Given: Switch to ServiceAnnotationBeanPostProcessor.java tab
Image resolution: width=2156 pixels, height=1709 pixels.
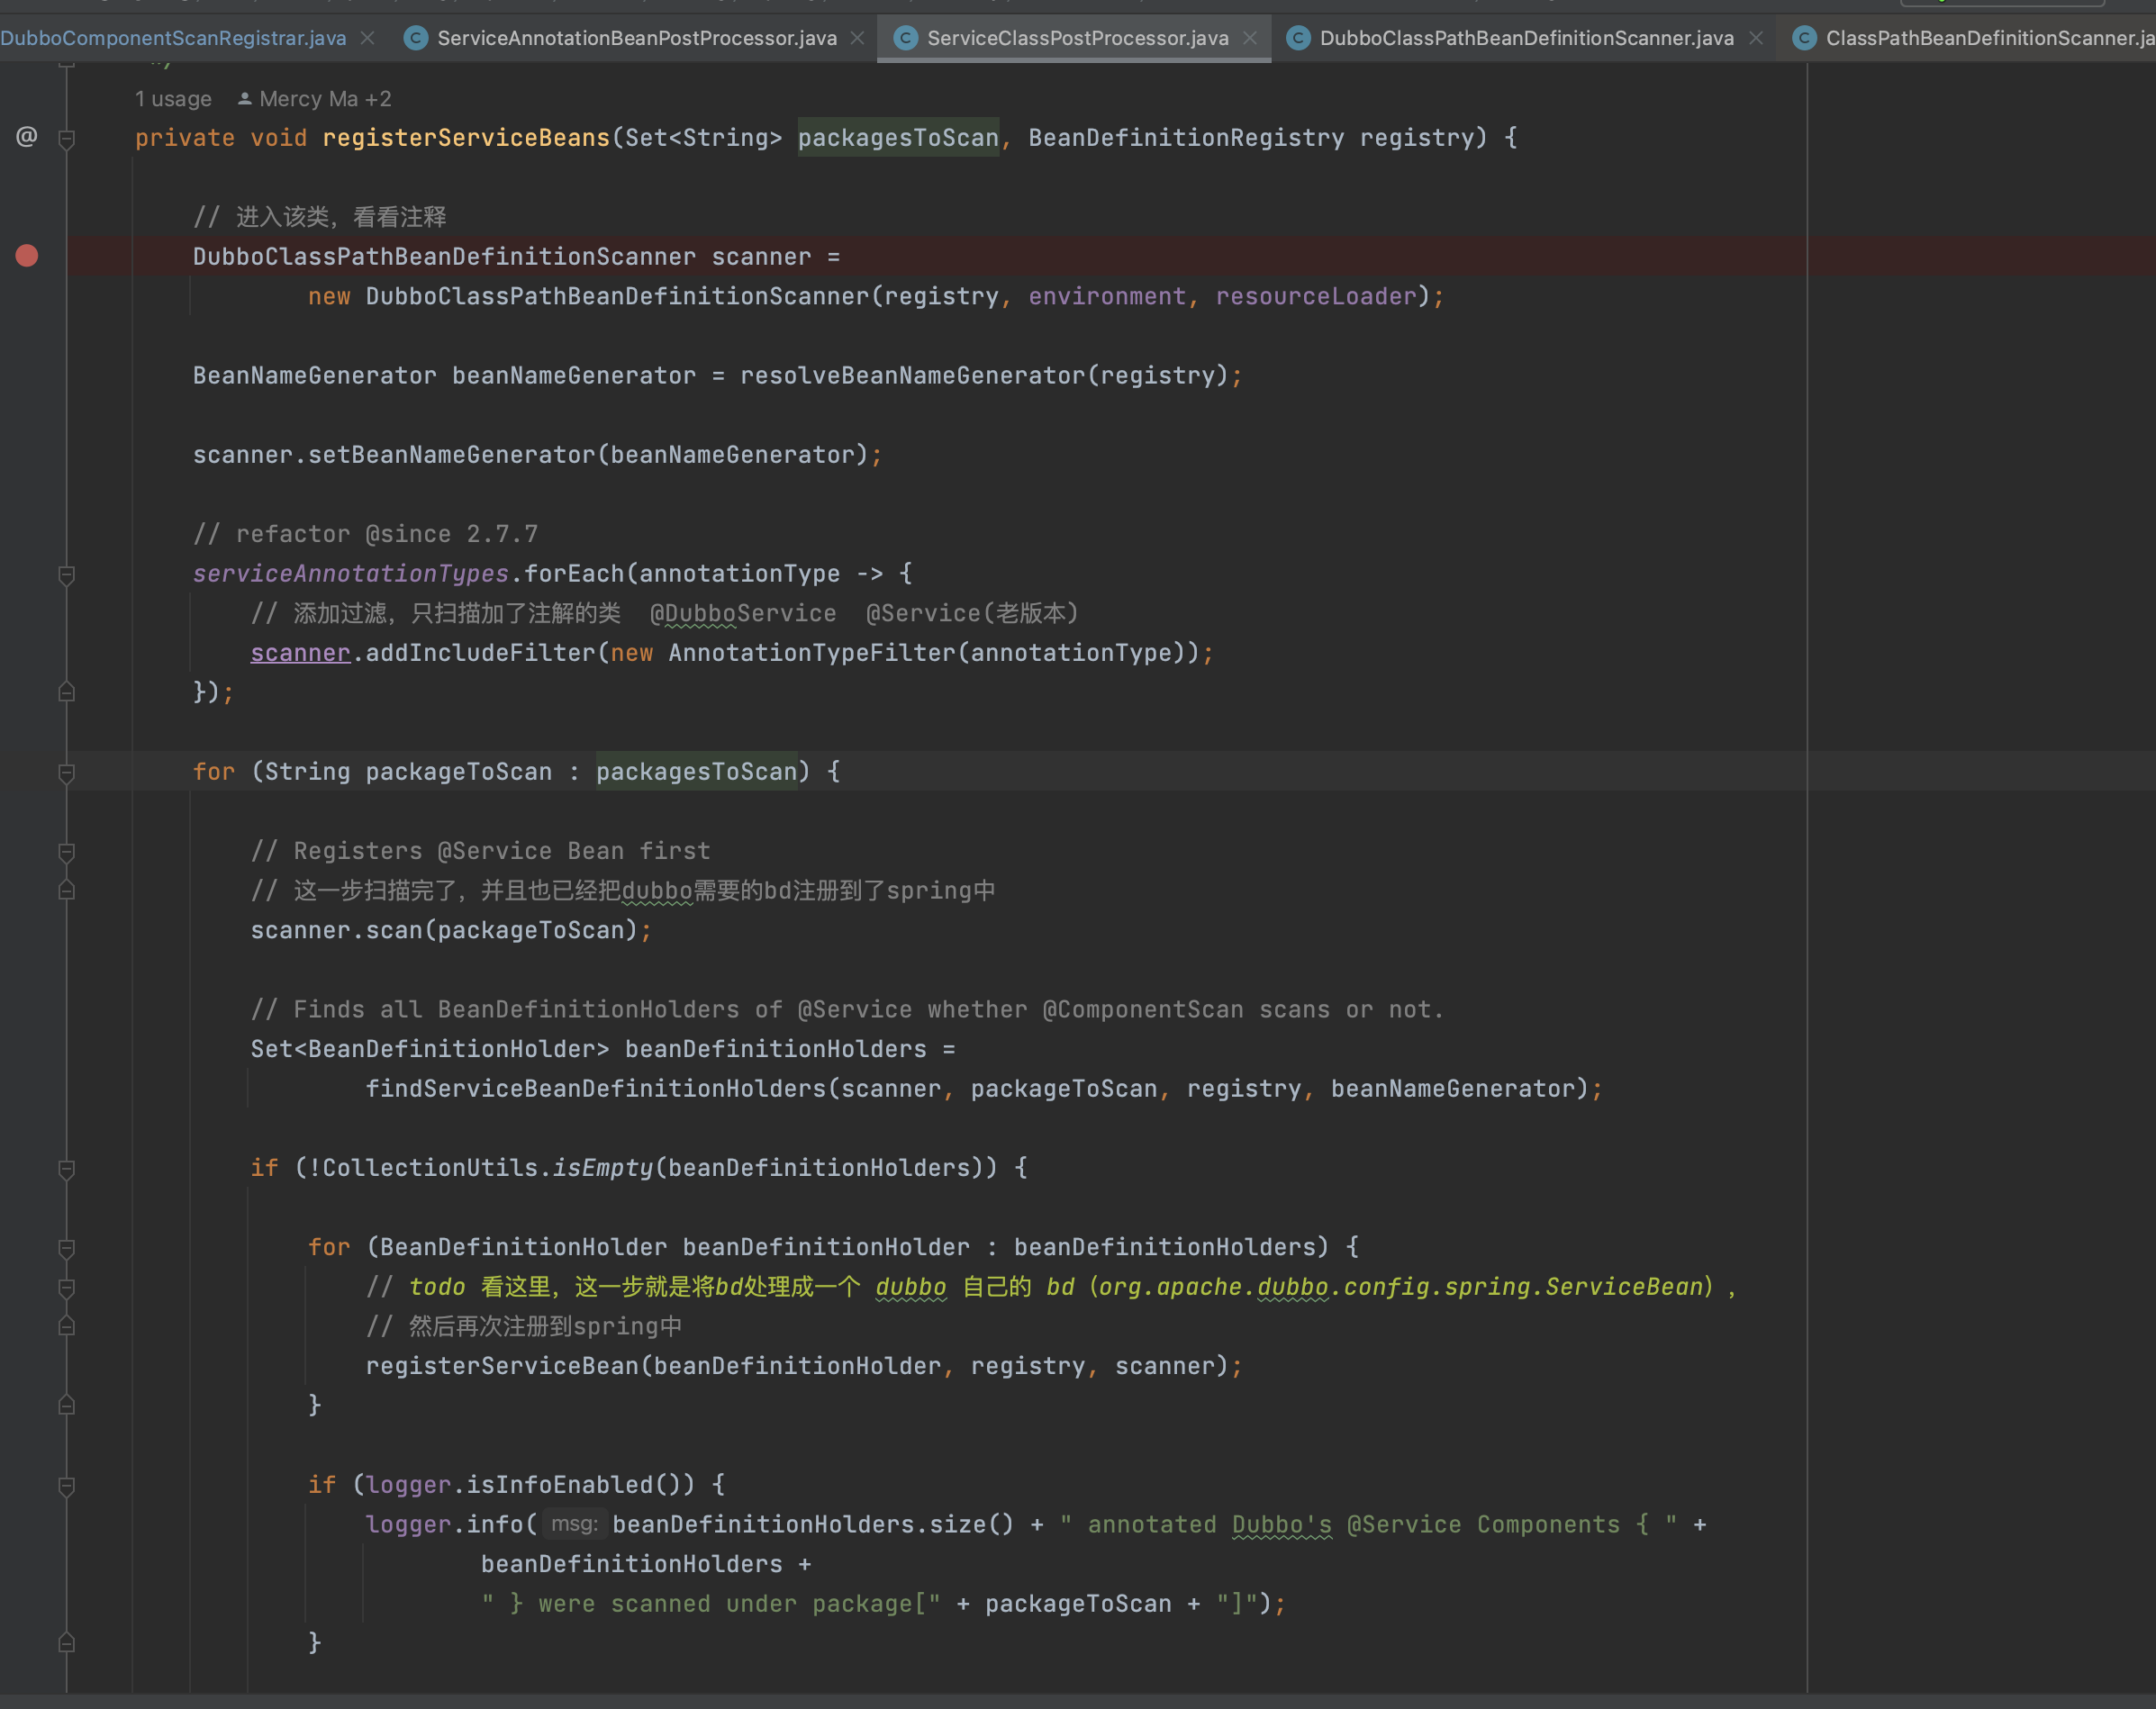Looking at the screenshot, I should tap(636, 38).
